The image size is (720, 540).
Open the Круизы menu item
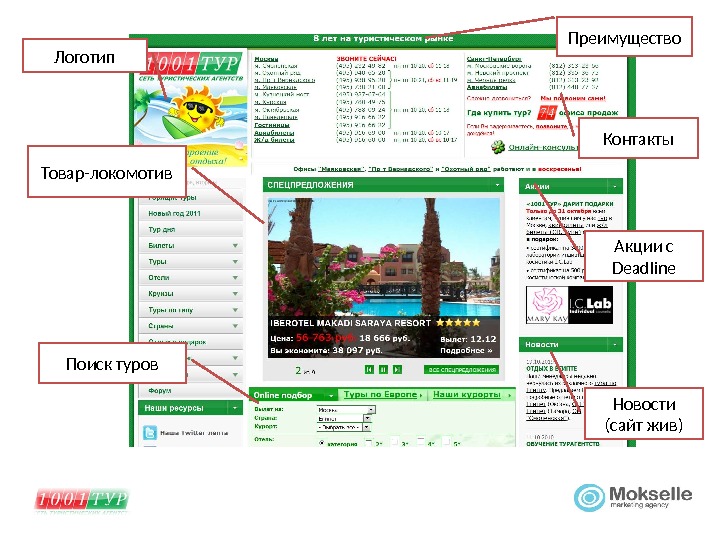191,294
